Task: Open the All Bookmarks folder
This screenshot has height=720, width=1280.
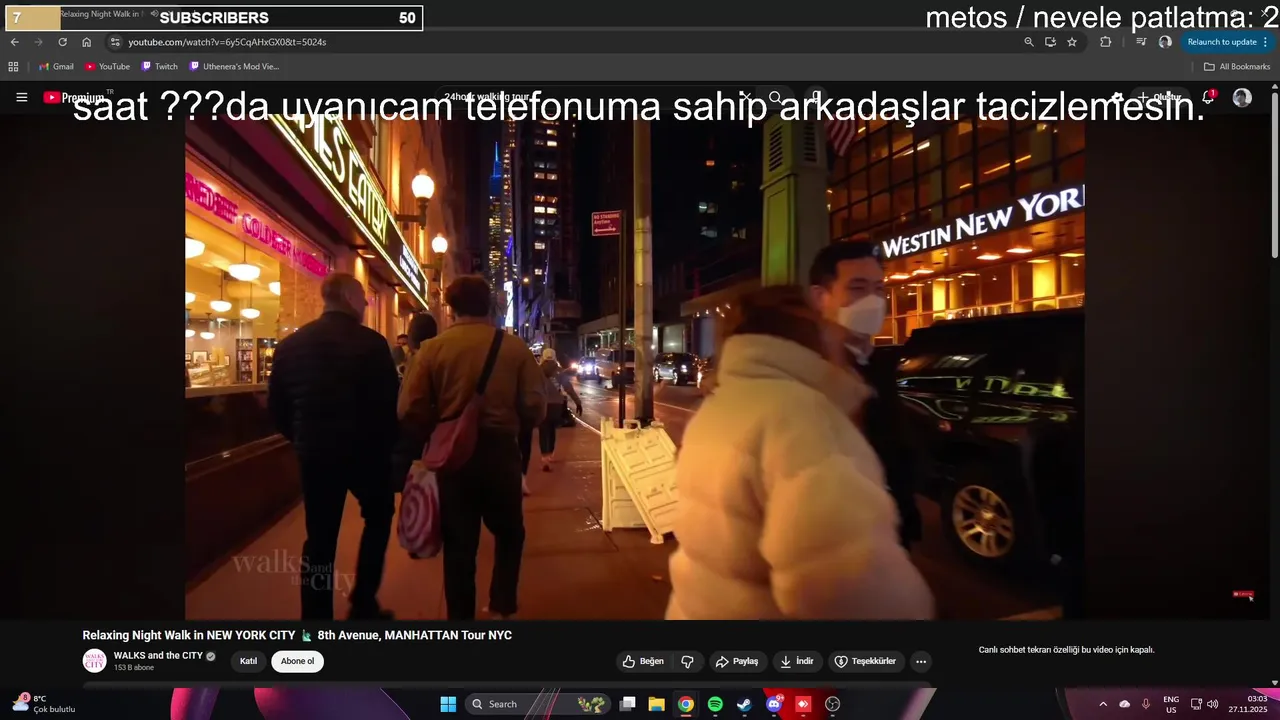Action: click(1237, 67)
